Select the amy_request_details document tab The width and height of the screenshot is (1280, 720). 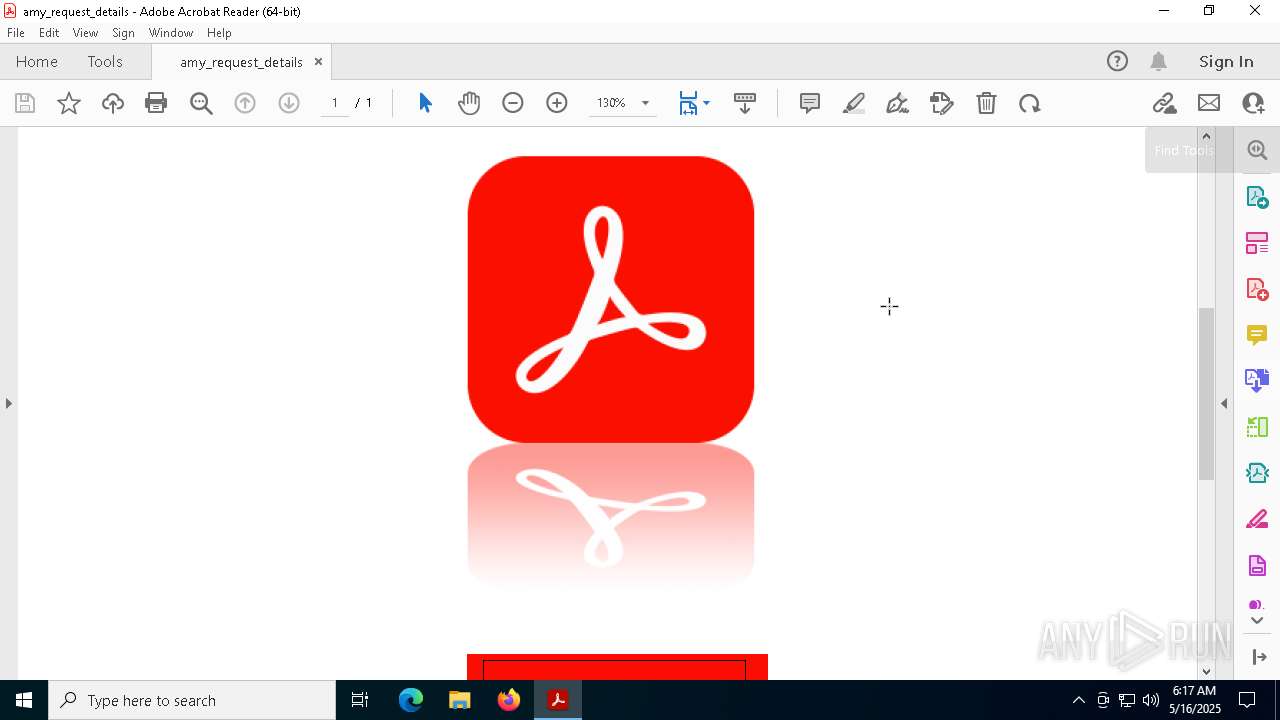[x=241, y=62]
